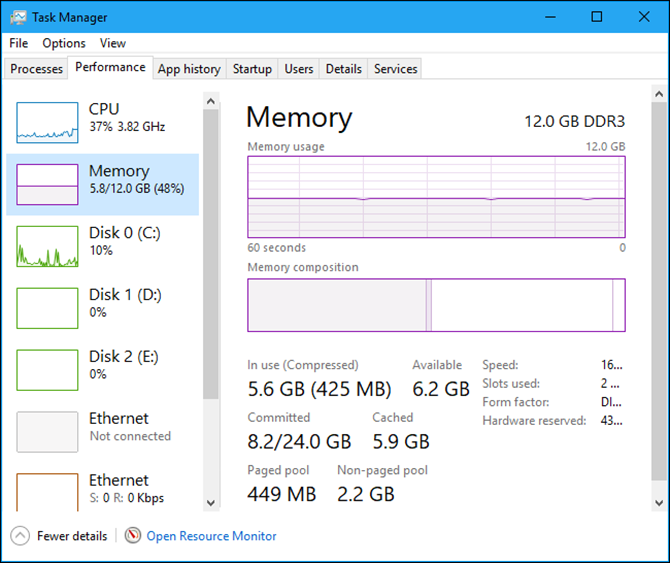Go to the Startup tab
This screenshot has width=670, height=563.
tap(252, 69)
